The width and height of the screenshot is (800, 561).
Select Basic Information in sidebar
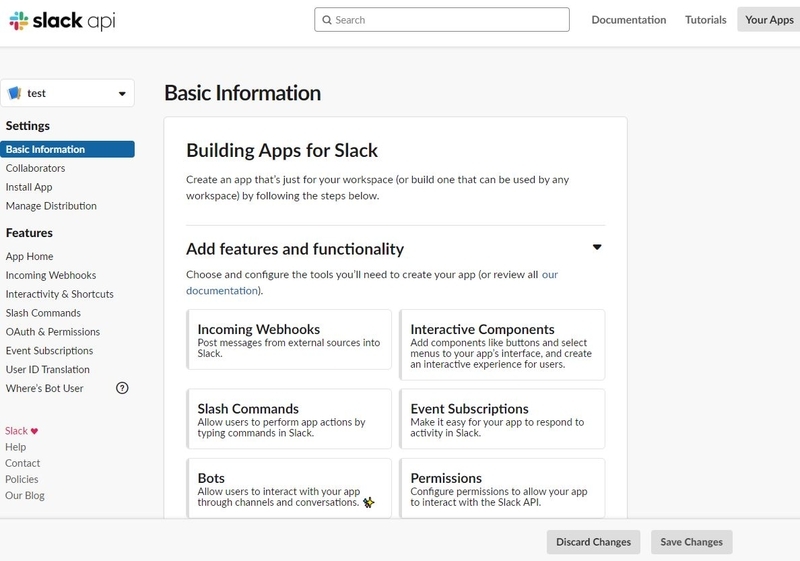point(67,149)
